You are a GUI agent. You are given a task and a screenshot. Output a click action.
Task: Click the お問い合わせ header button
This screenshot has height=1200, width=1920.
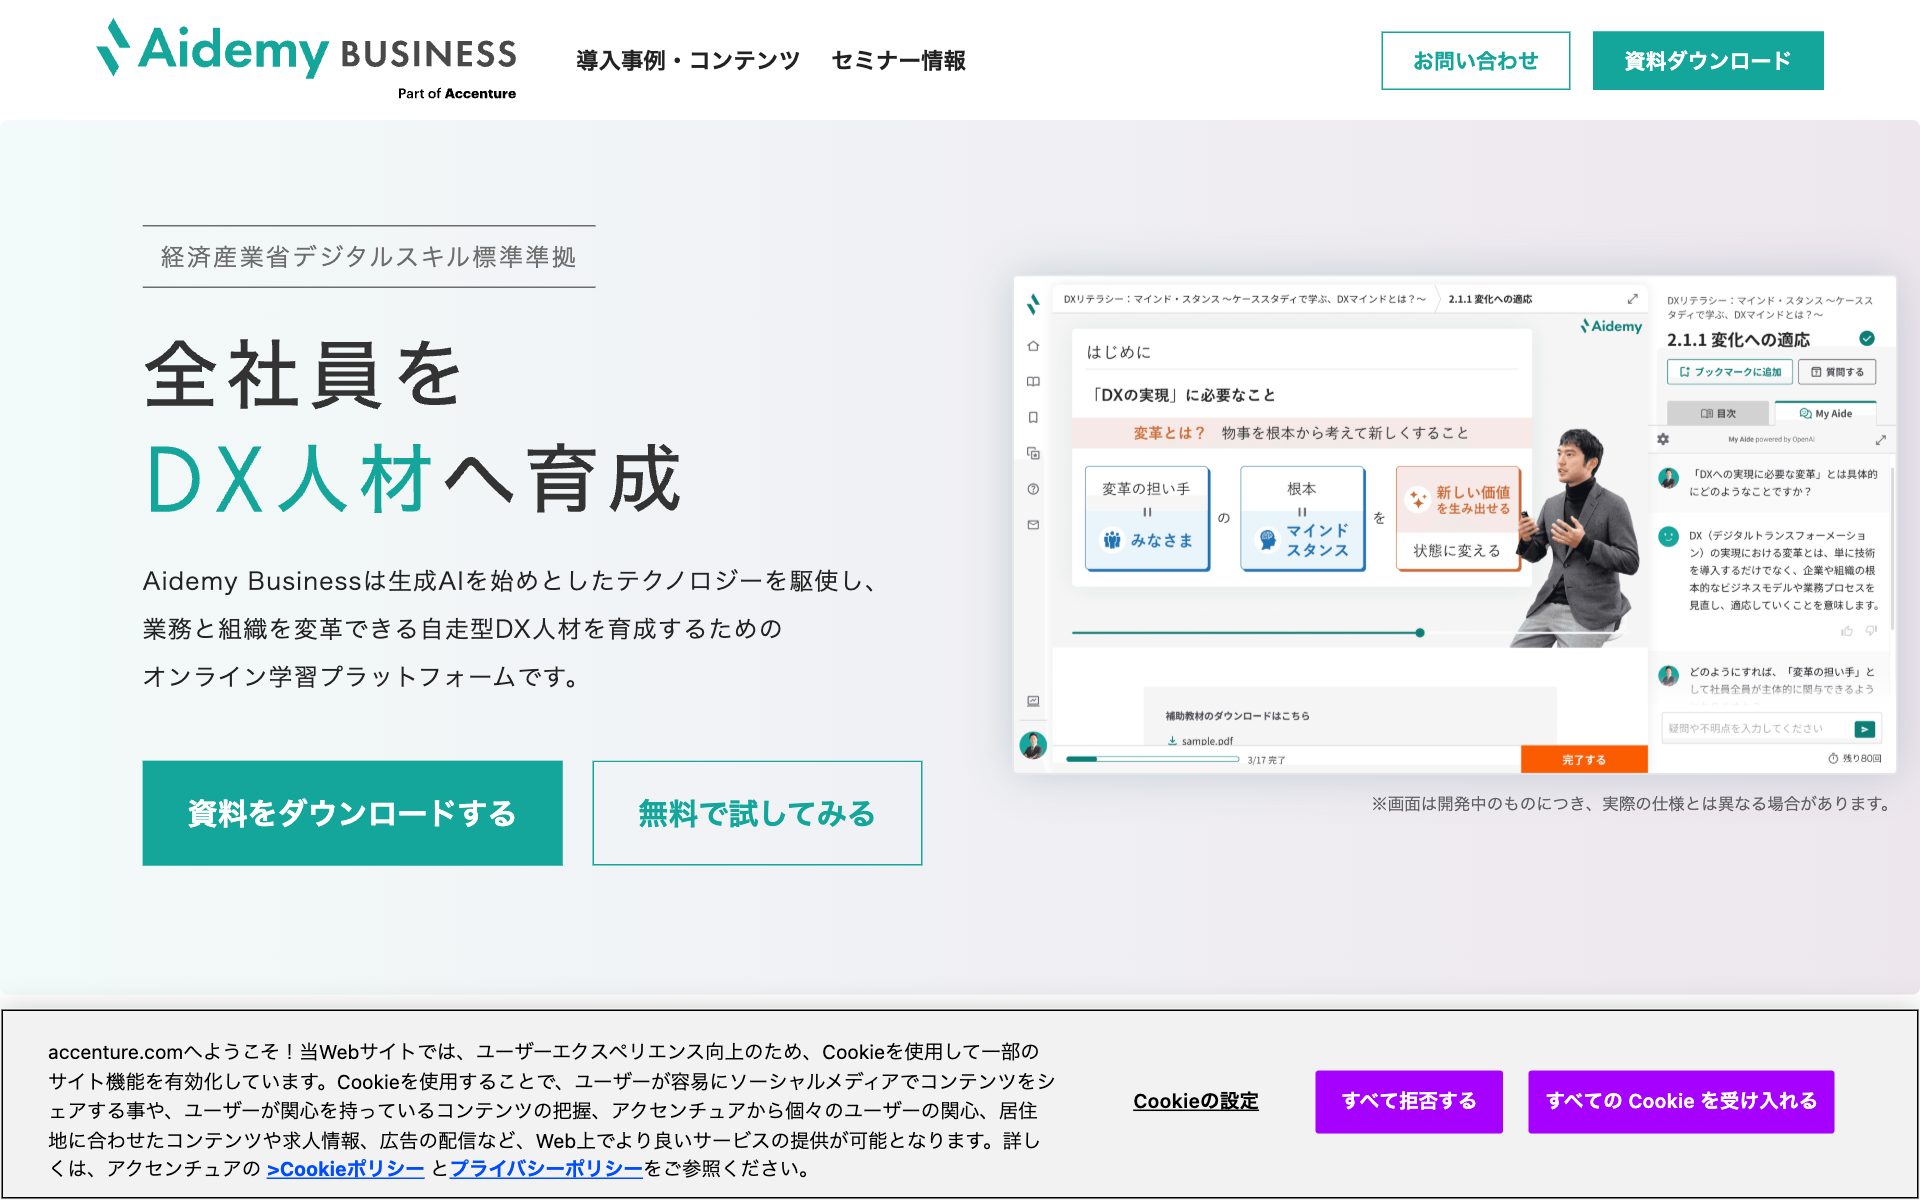1475,61
